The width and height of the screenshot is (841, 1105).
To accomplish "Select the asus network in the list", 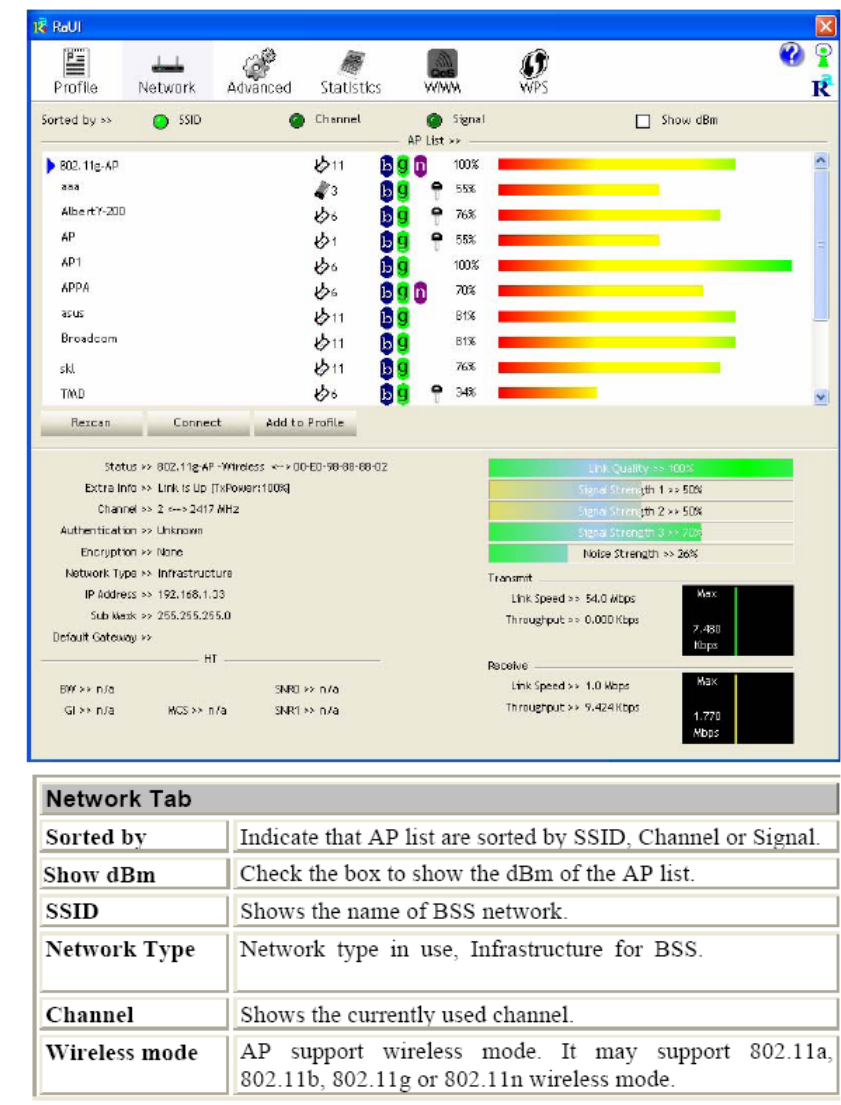I will (x=427, y=316).
